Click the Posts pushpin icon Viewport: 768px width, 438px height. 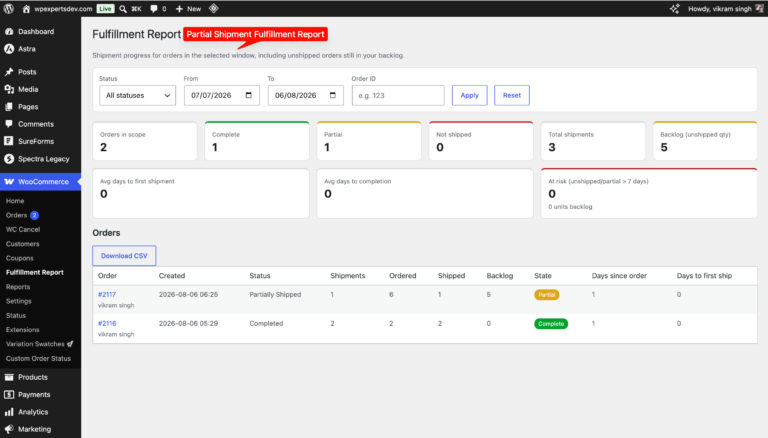coord(9,72)
